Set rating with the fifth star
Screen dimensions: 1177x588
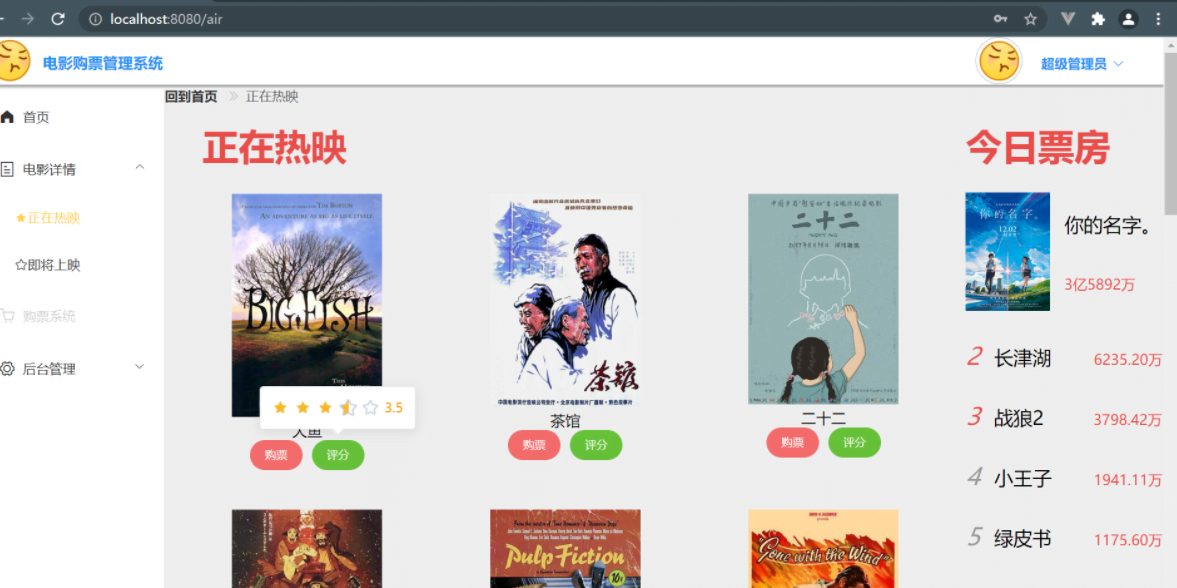pyautogui.click(x=370, y=408)
